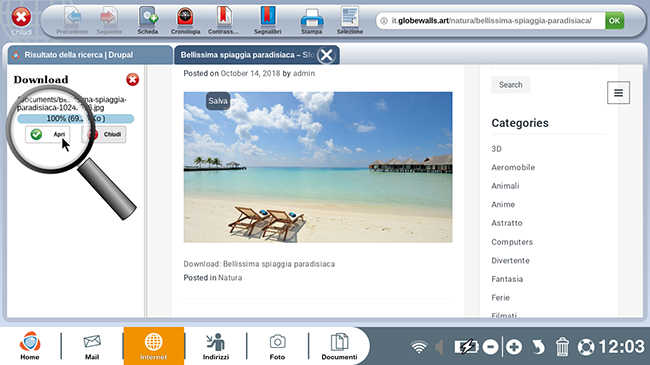Open the help lifebuoy icon

tap(586, 347)
